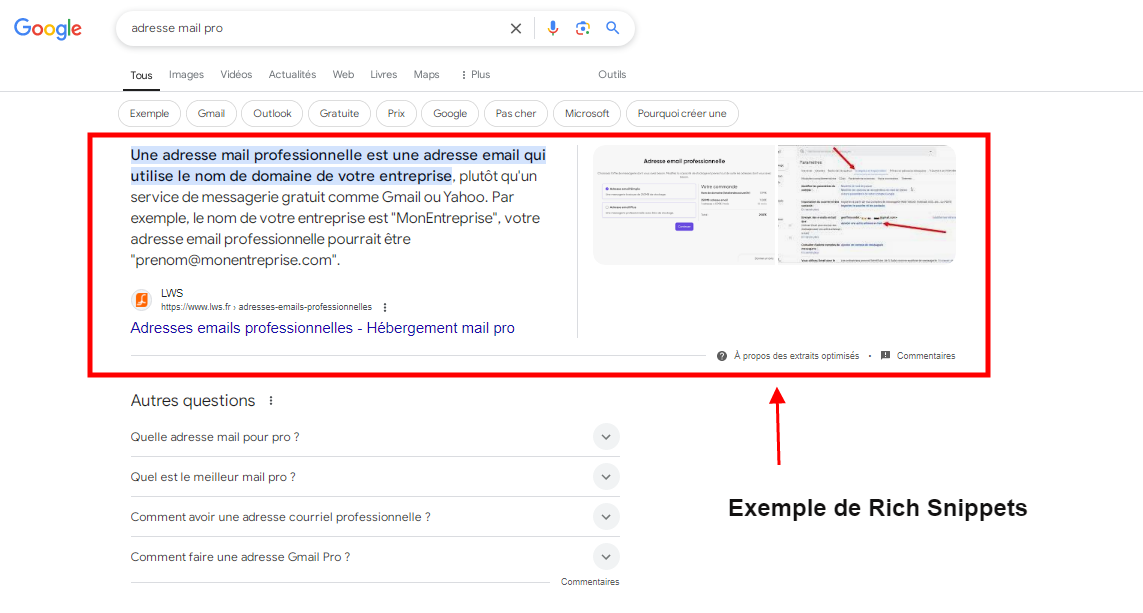Open the Actualités tab
The height and width of the screenshot is (613, 1143).
tap(292, 74)
